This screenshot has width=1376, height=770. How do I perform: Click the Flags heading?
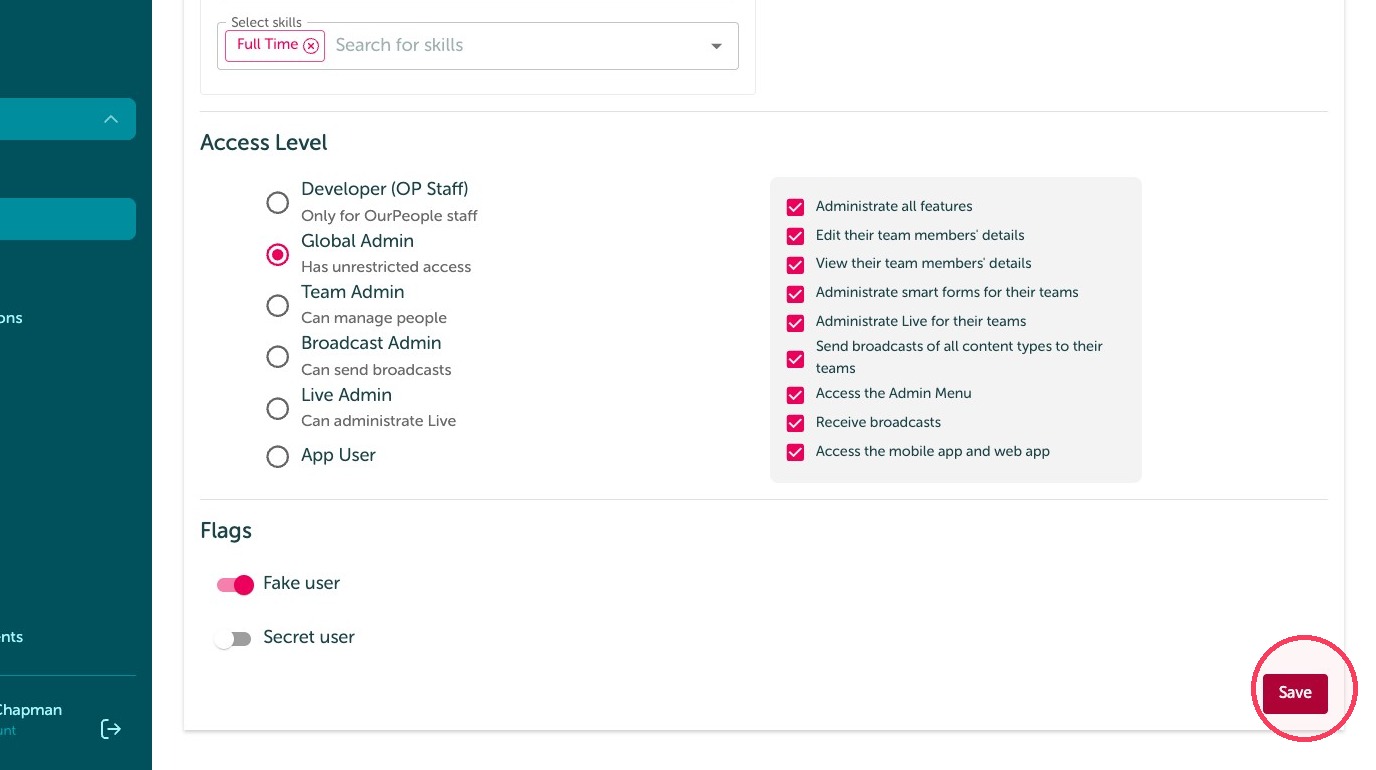click(226, 531)
